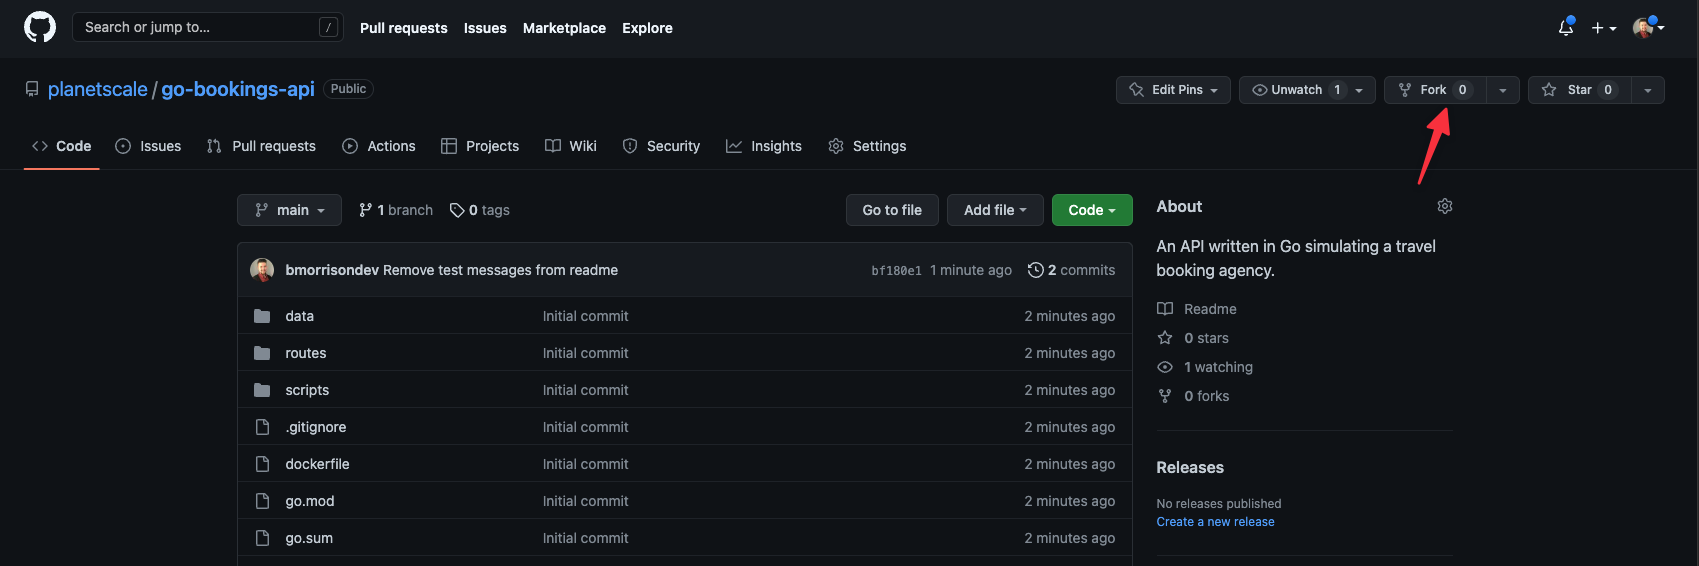
Task: Open the Projects tab
Action: coord(480,146)
